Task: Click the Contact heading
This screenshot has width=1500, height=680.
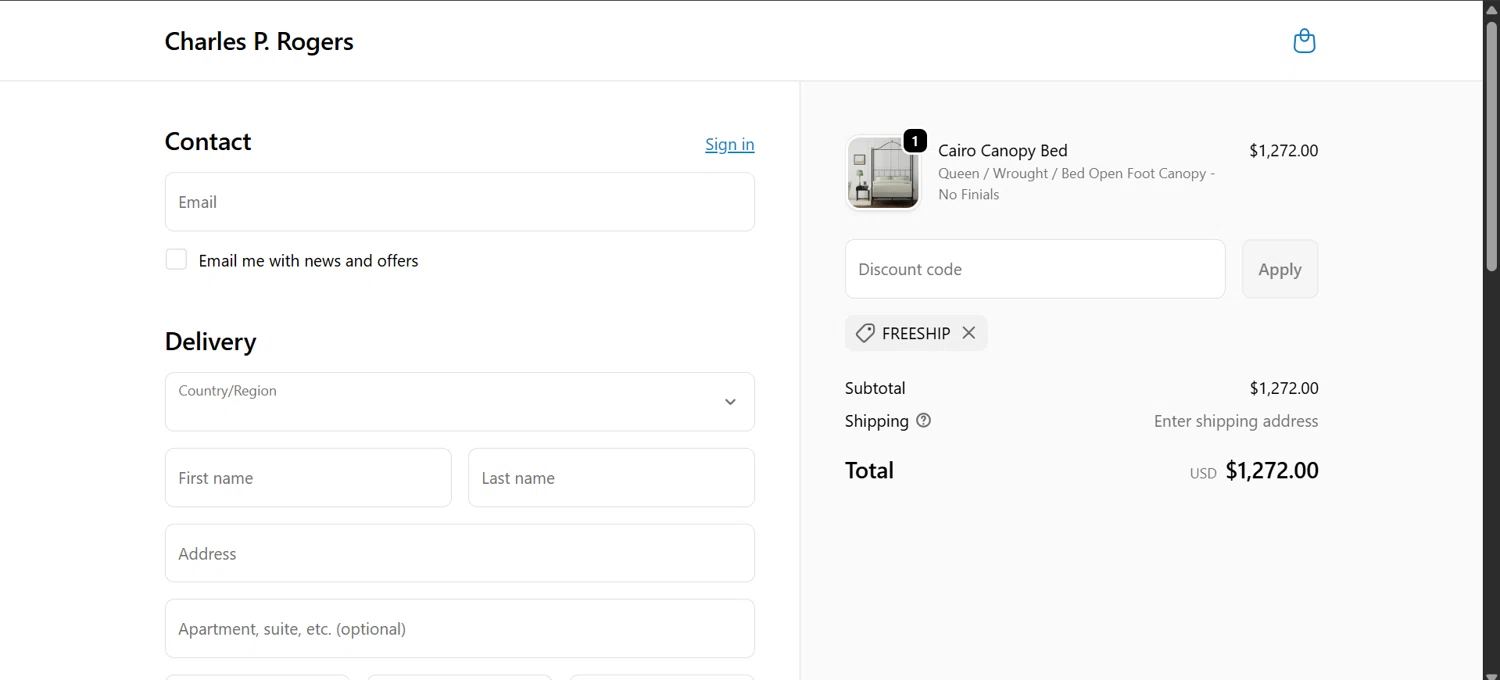Action: 208,141
